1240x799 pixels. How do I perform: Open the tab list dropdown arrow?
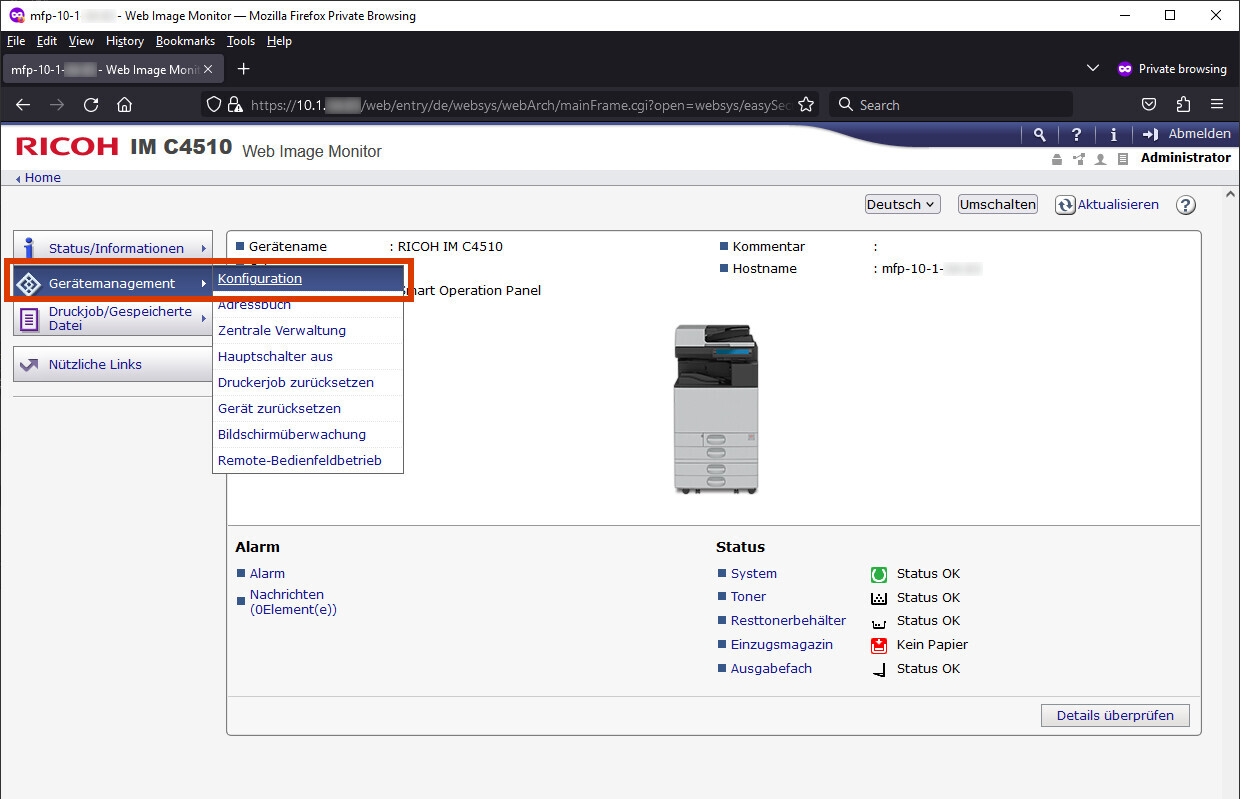point(1092,68)
